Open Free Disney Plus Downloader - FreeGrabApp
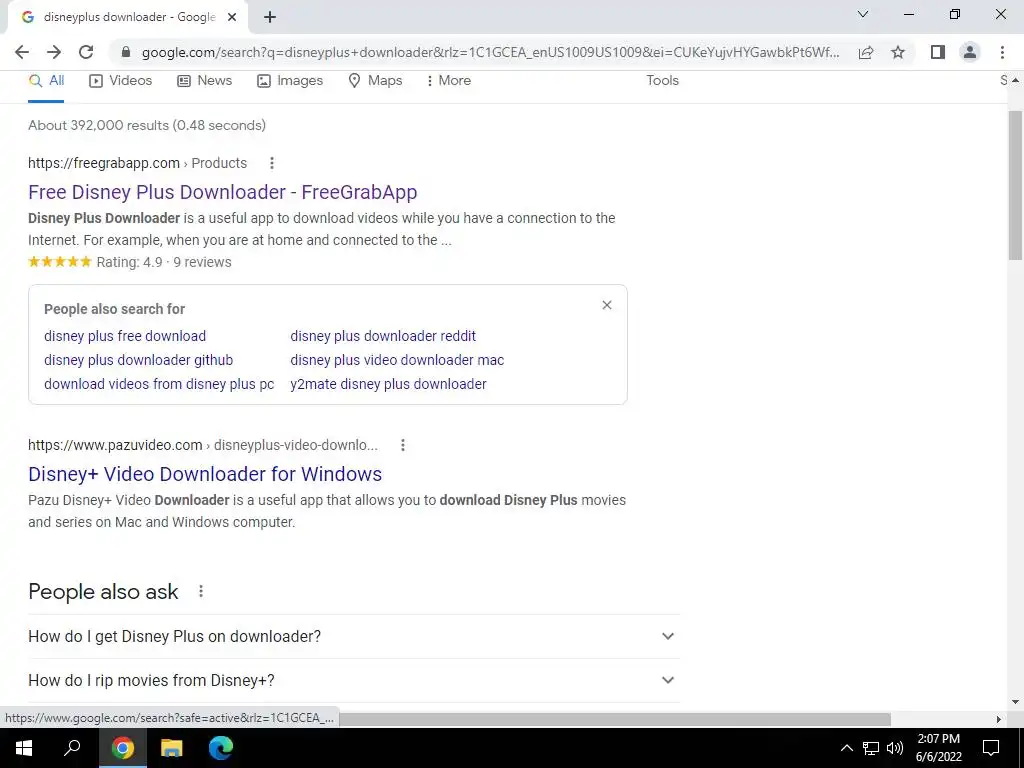This screenshot has width=1024, height=768. tap(223, 192)
